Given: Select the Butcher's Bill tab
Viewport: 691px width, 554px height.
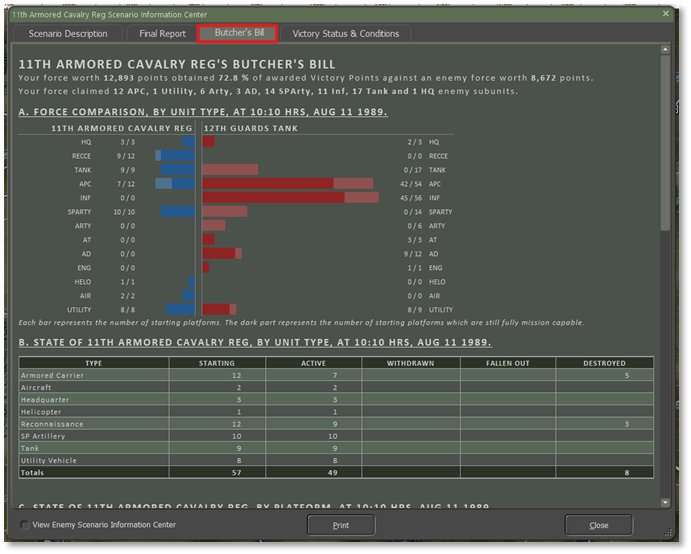Looking at the screenshot, I should pyautogui.click(x=238, y=34).
